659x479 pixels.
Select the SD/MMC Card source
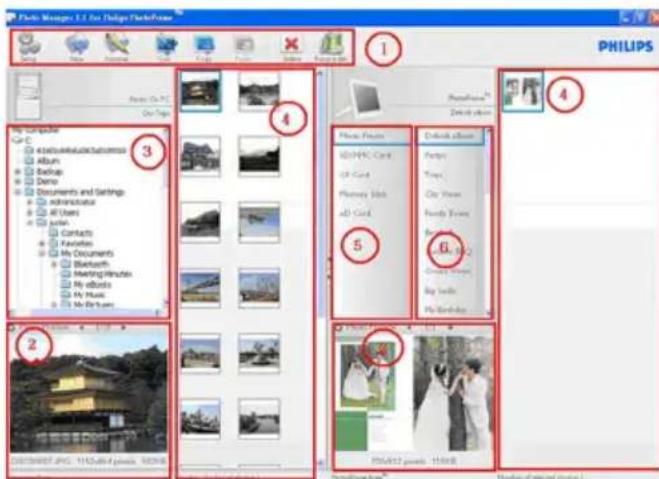click(x=366, y=155)
